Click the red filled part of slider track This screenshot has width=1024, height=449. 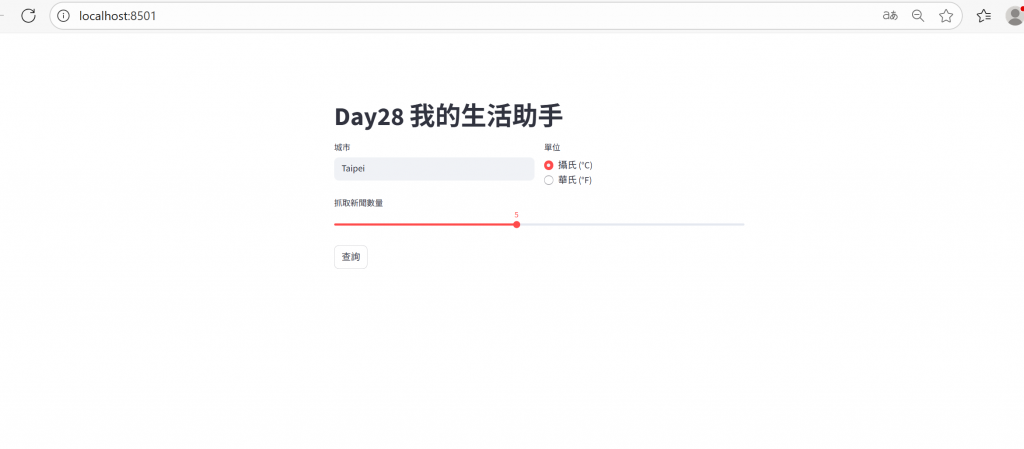click(x=425, y=224)
